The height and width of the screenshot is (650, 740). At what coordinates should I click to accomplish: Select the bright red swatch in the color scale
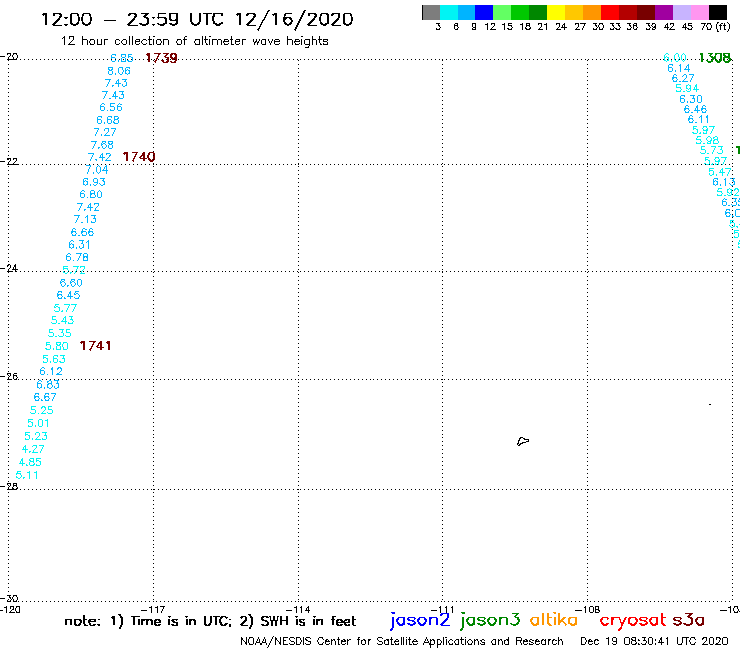coord(610,12)
